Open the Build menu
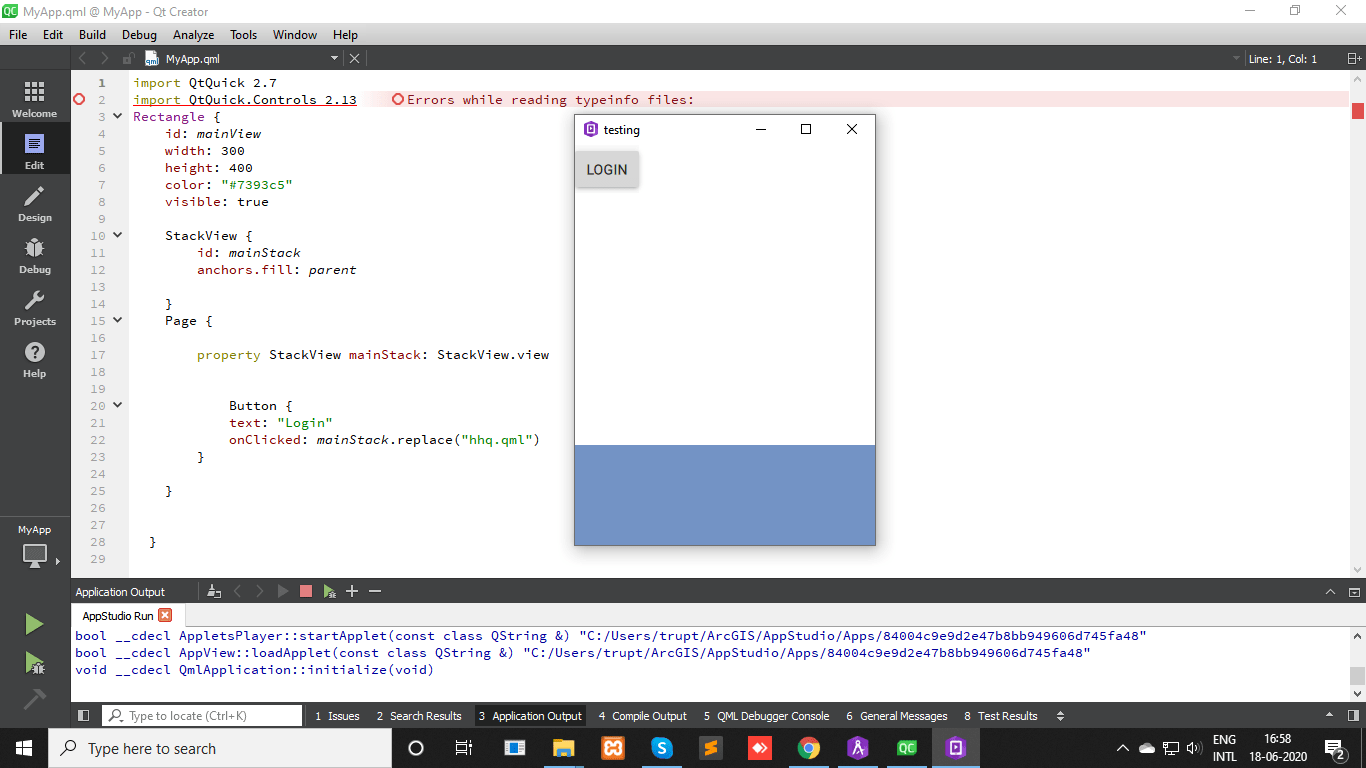This screenshot has height=768, width=1366. [92, 34]
